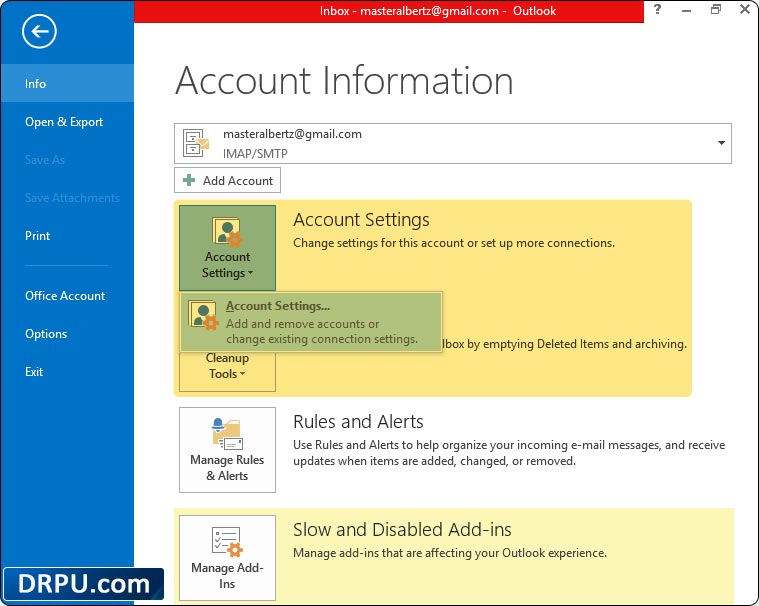Click Save Attachments in the sidebar
Viewport: 759px width, 606px height.
pos(72,197)
